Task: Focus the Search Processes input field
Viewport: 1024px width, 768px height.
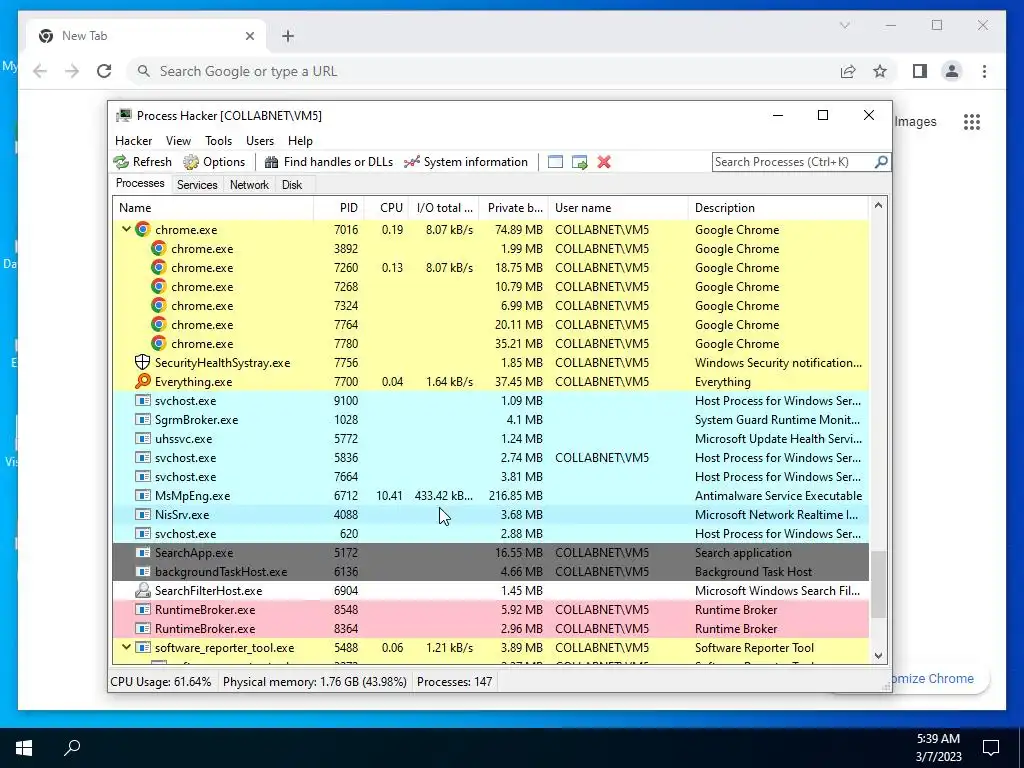Action: point(793,161)
